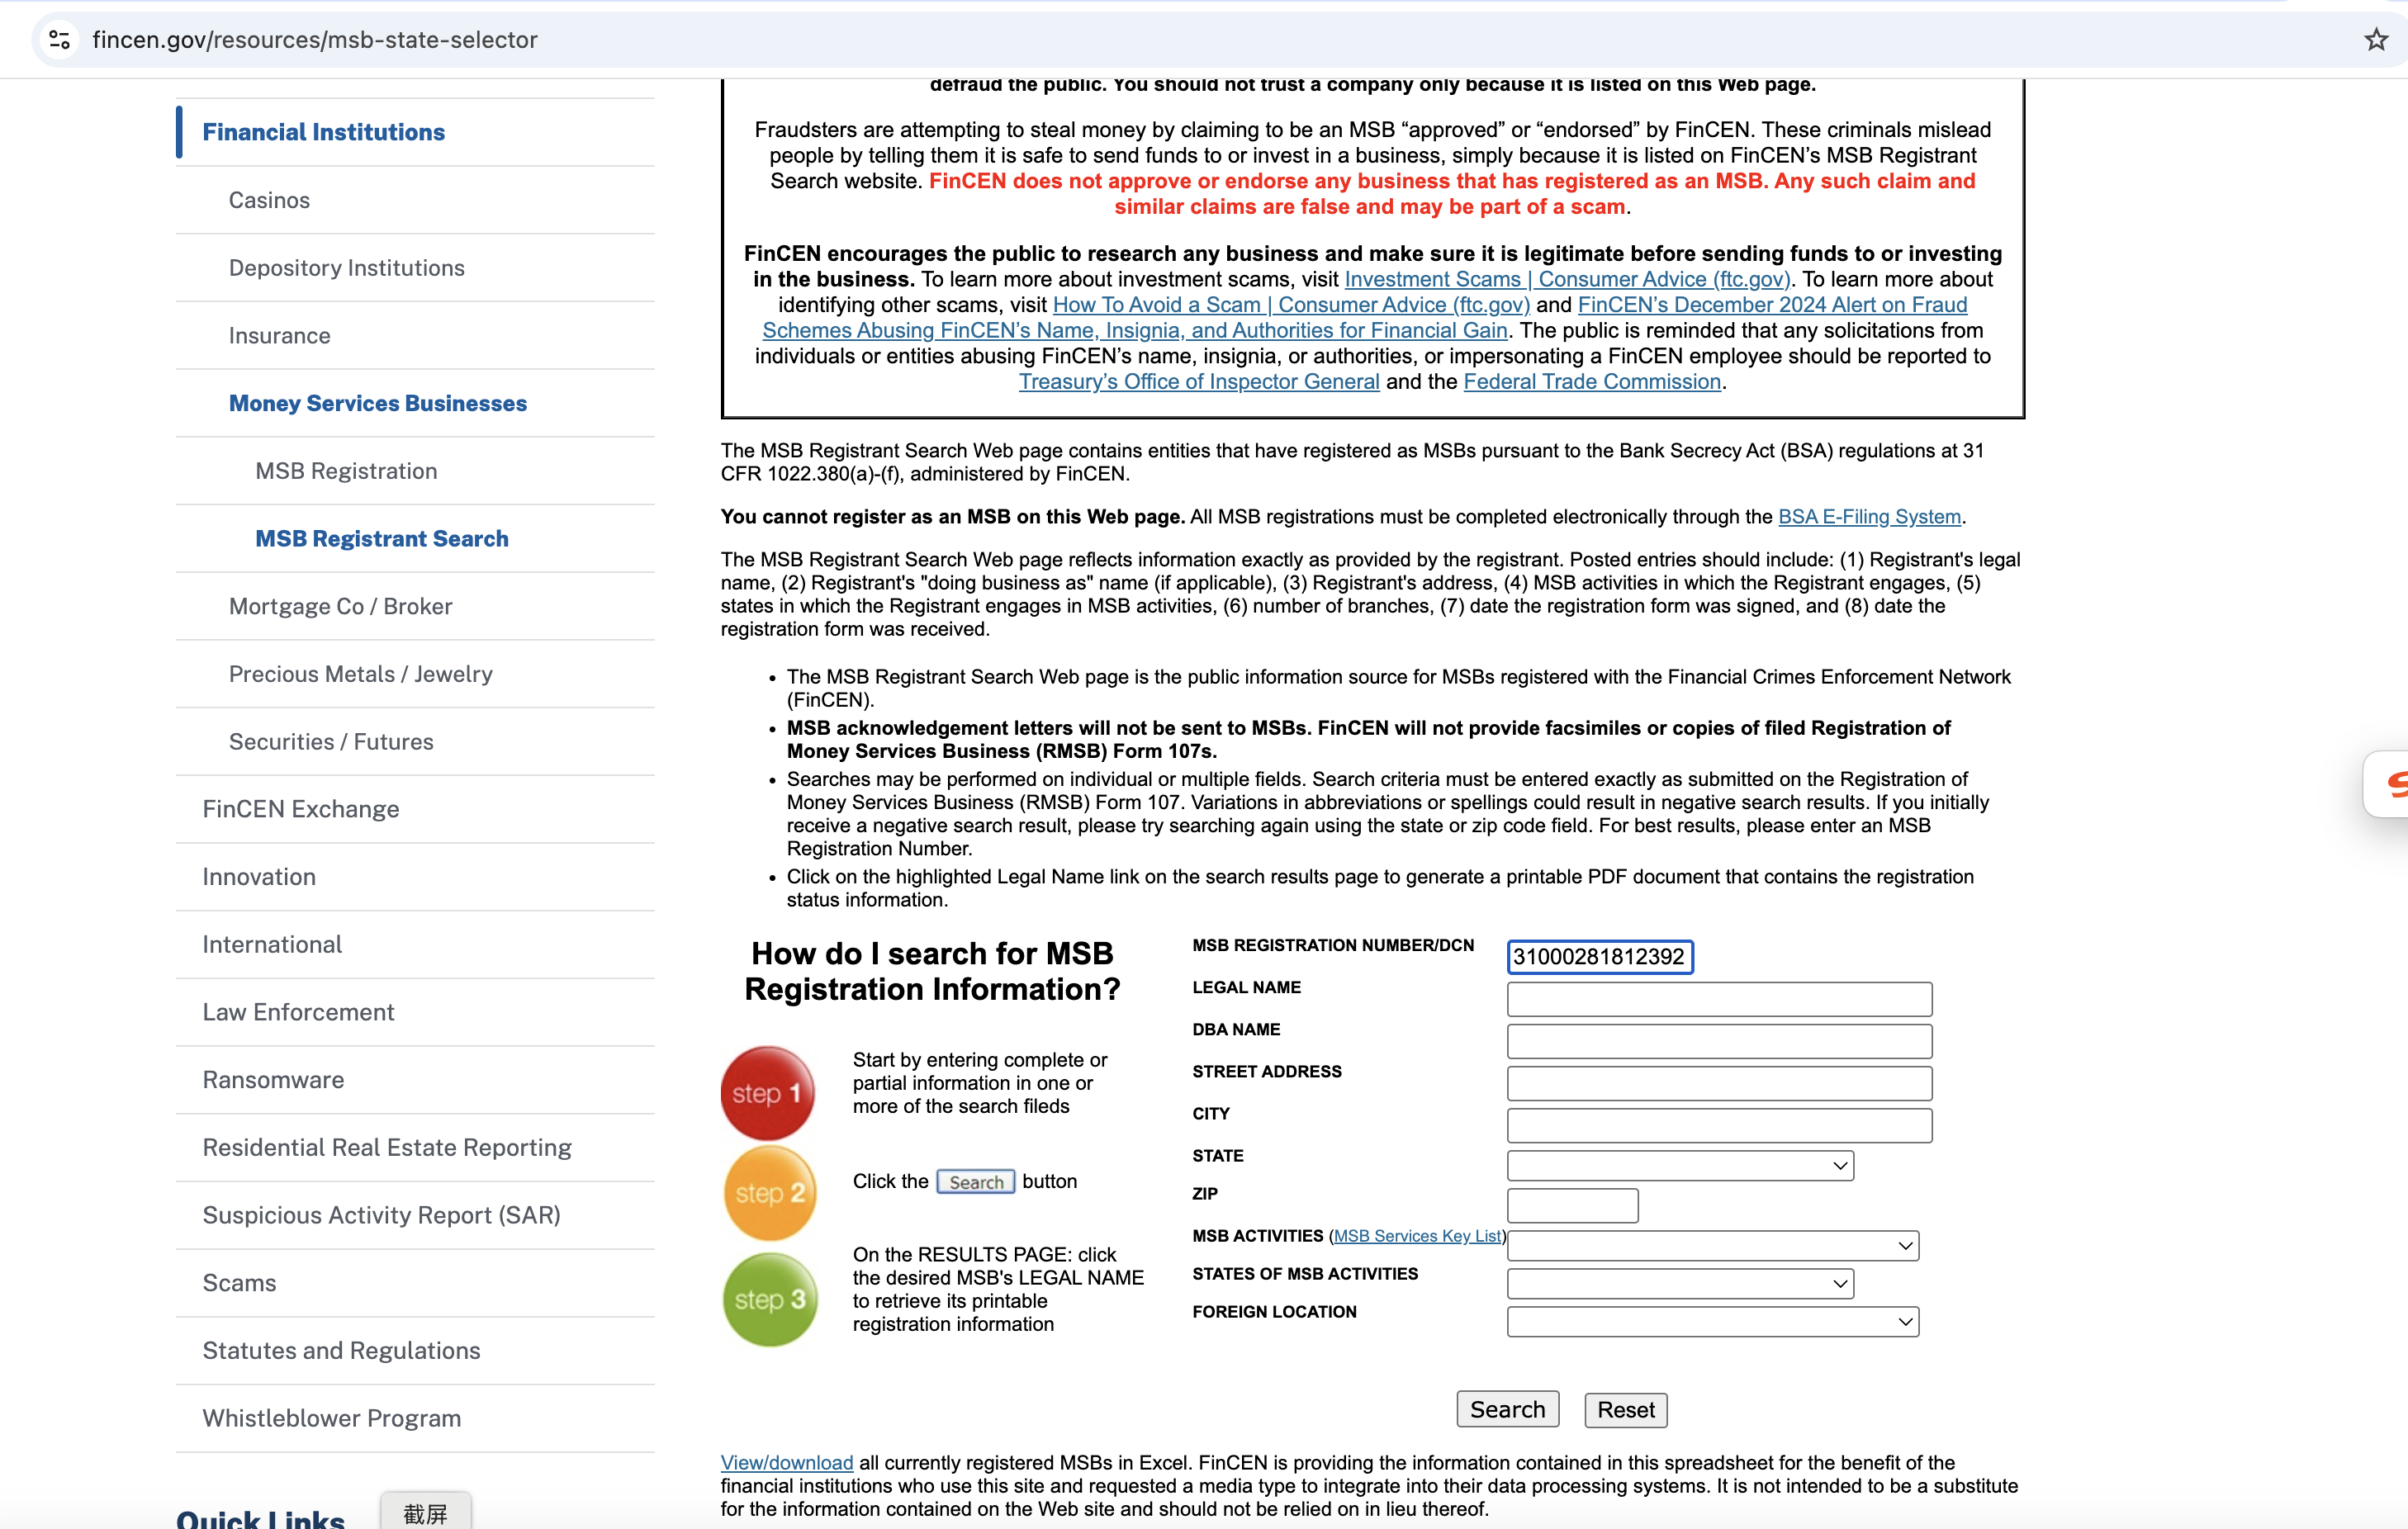Screen dimensions: 2408x1529
Task: Select Scams in the sidebar
Action: click(239, 1283)
